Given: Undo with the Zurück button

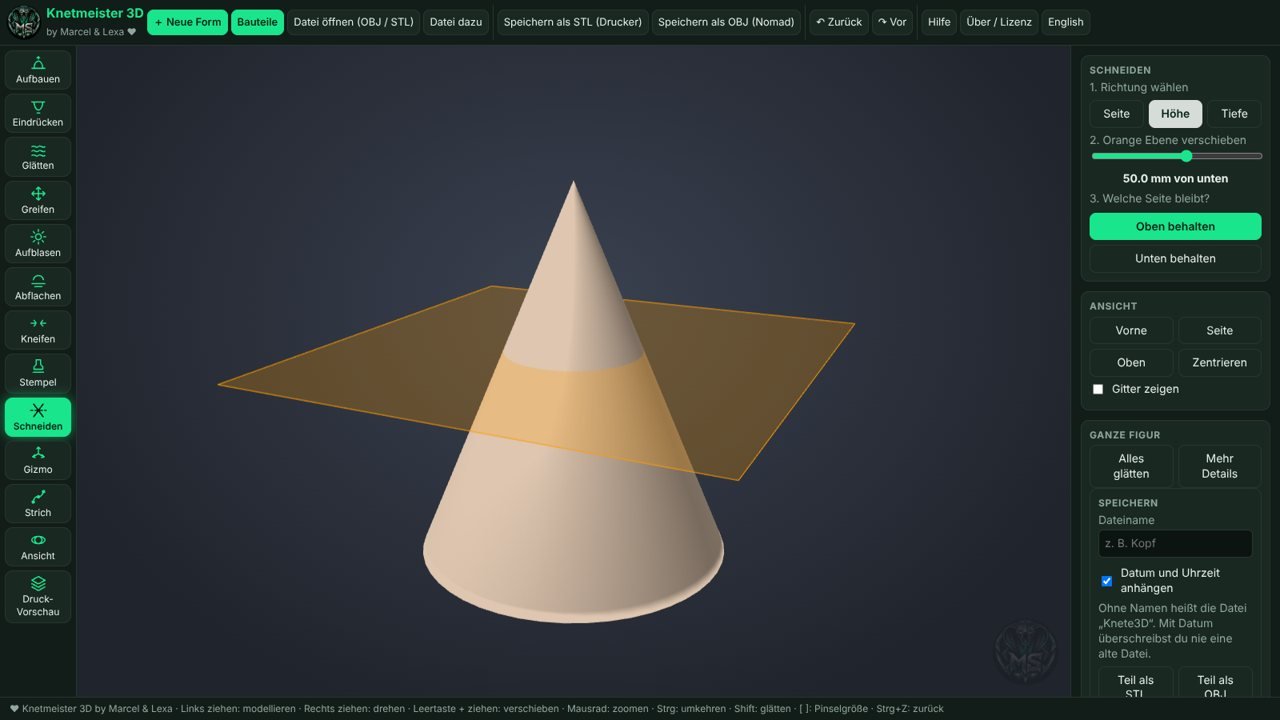Looking at the screenshot, I should (839, 22).
